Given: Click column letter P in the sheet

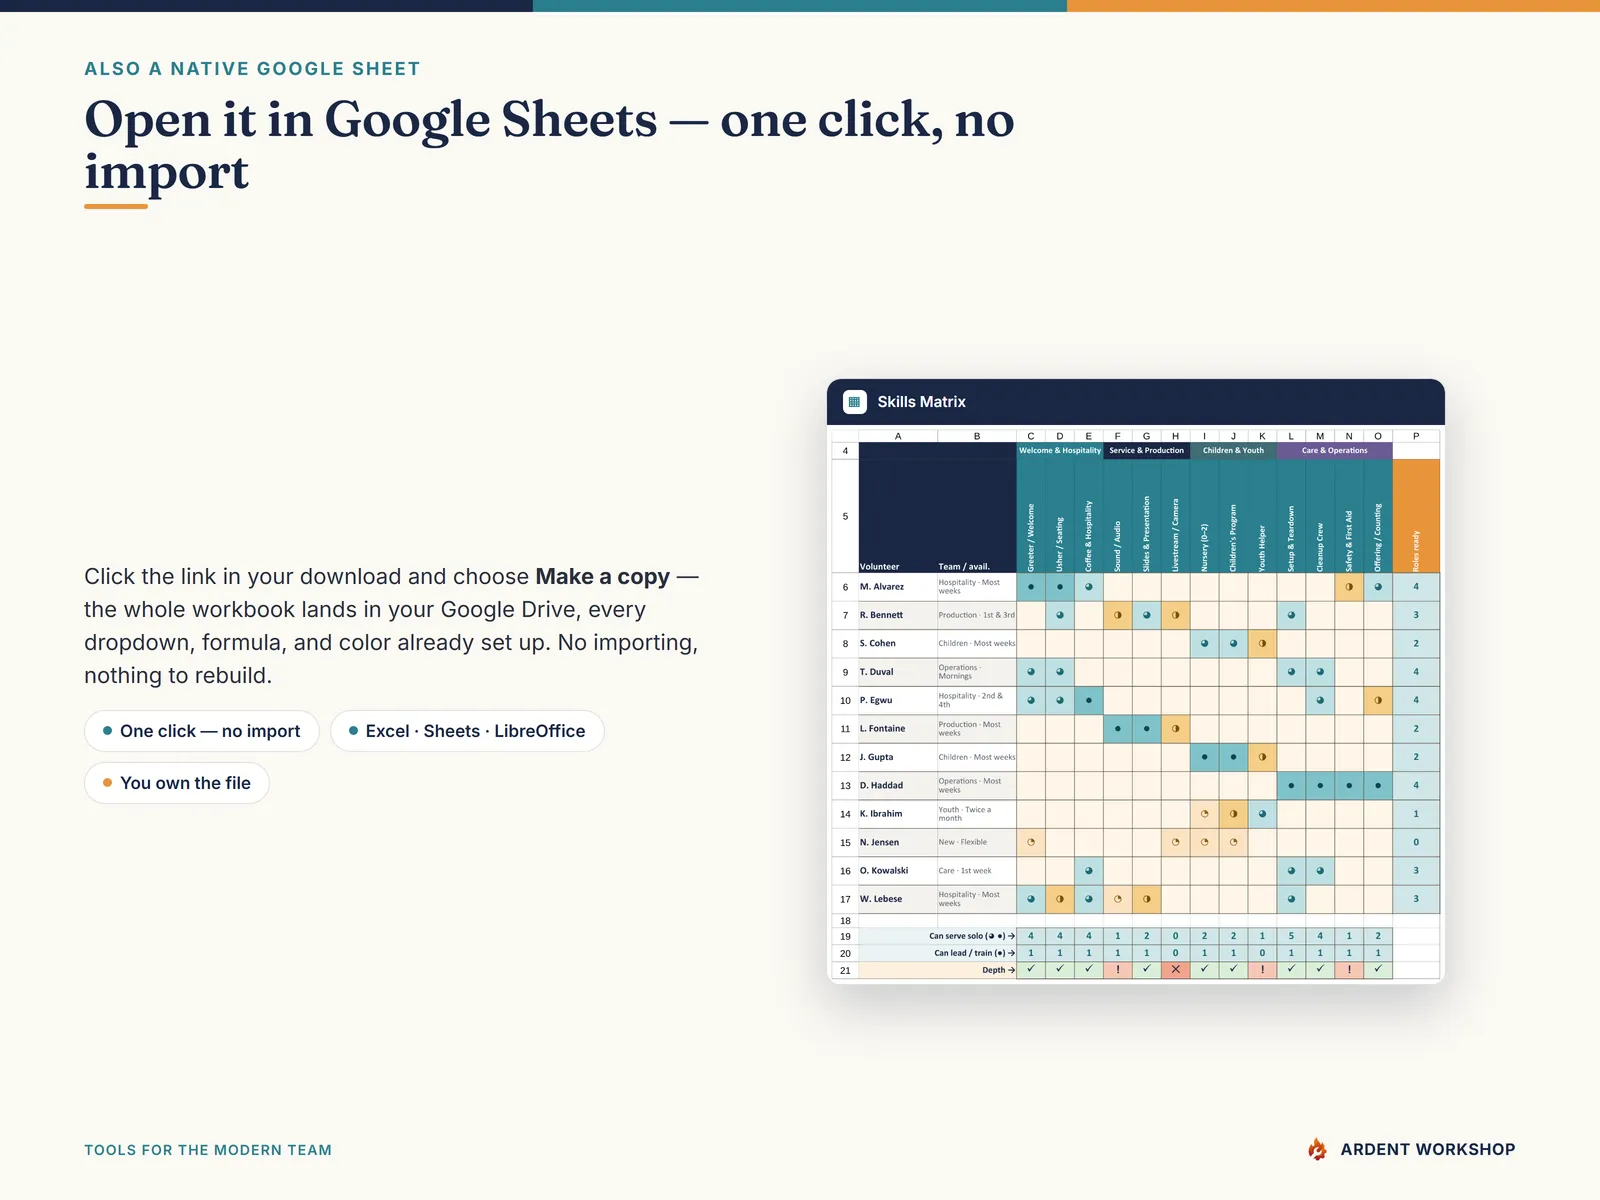Looking at the screenshot, I should tap(1416, 436).
